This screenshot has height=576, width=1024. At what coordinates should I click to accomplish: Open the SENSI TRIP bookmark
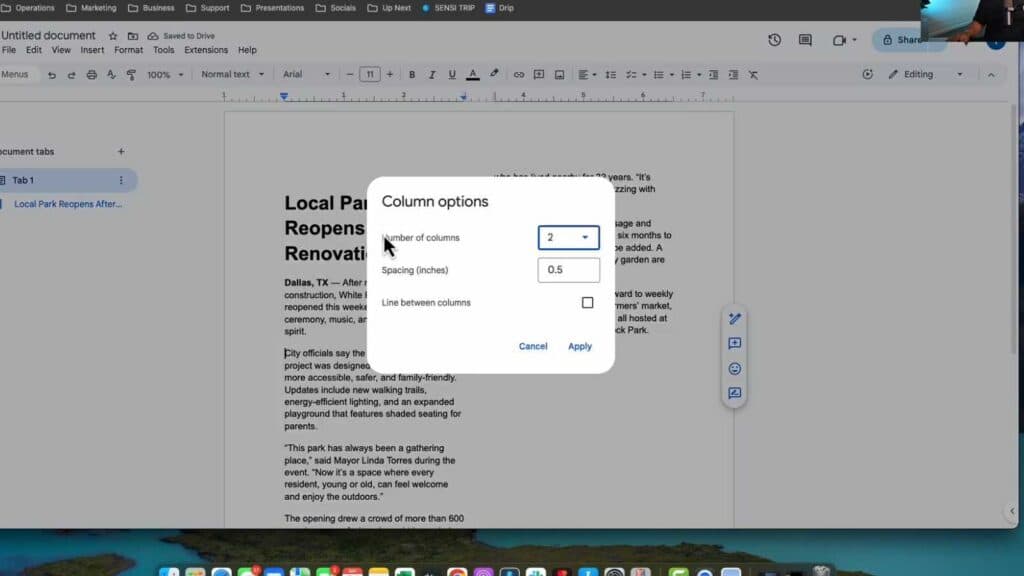[448, 8]
